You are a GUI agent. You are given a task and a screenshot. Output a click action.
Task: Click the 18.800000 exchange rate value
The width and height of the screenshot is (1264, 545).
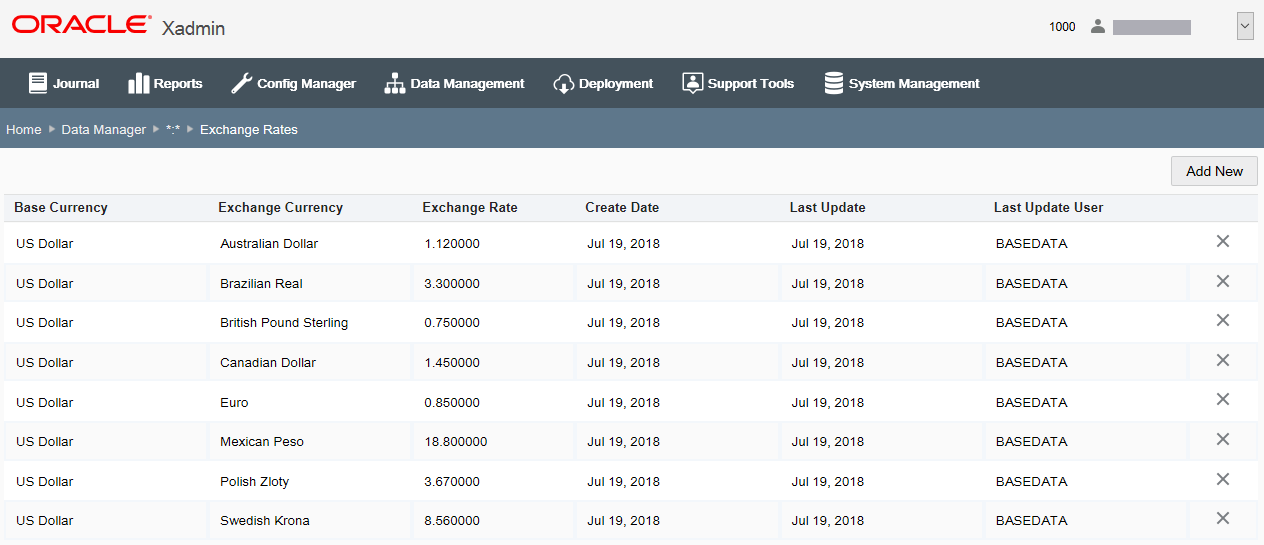tap(456, 441)
